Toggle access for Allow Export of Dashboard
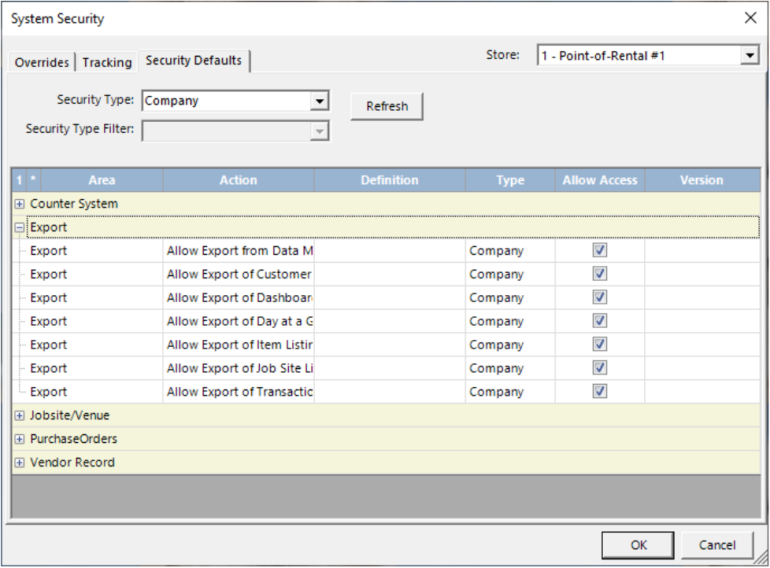 [x=600, y=298]
